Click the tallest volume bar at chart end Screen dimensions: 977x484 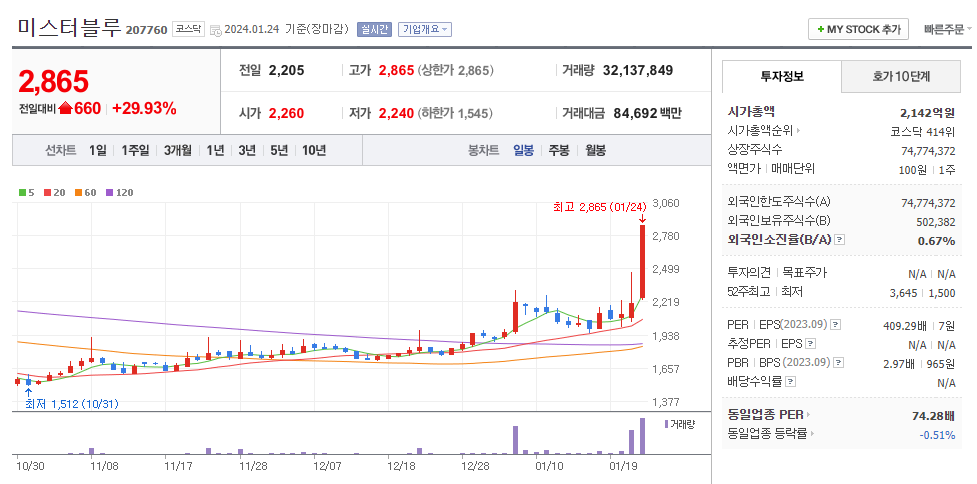coord(642,436)
